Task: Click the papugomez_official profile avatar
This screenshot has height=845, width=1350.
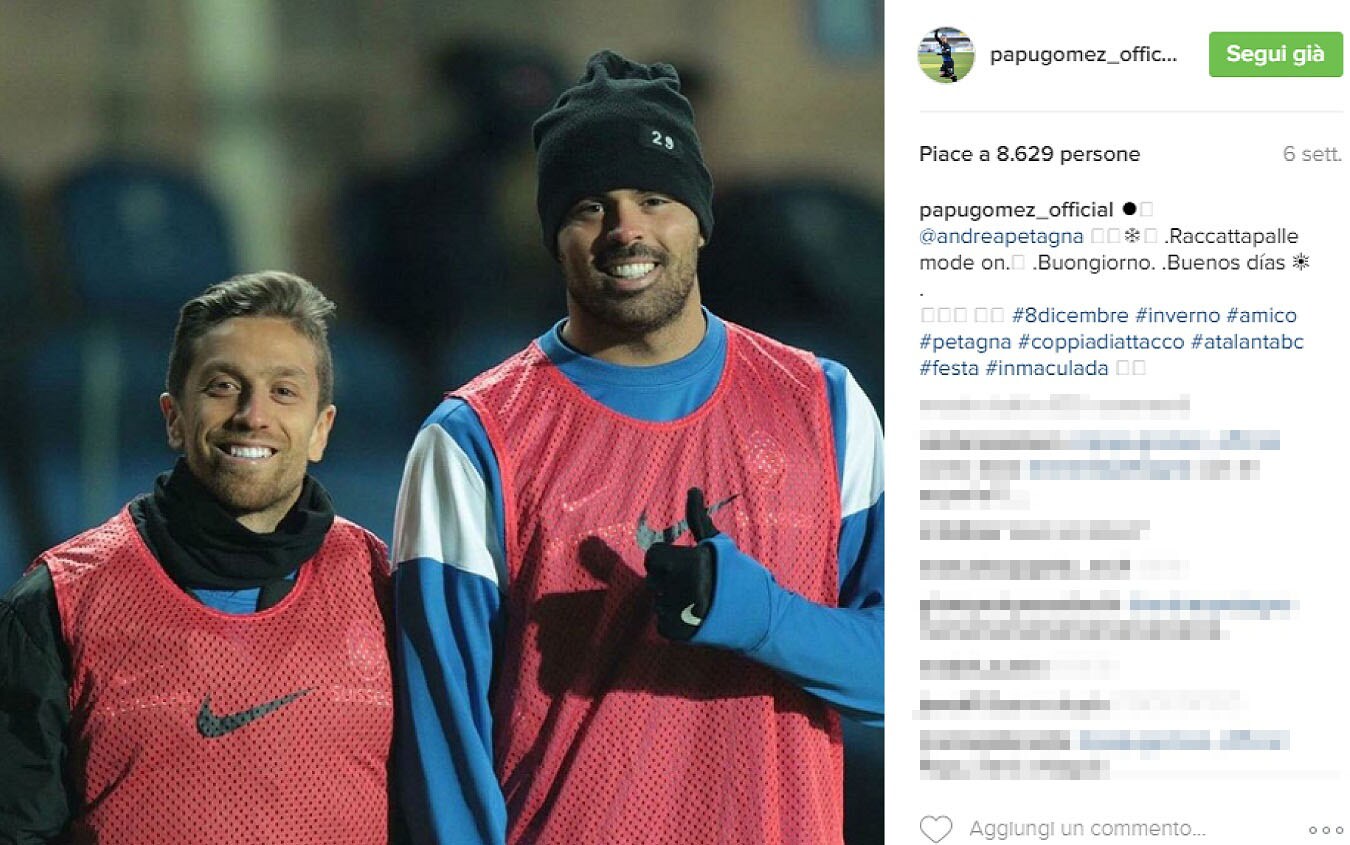Action: pos(946,55)
